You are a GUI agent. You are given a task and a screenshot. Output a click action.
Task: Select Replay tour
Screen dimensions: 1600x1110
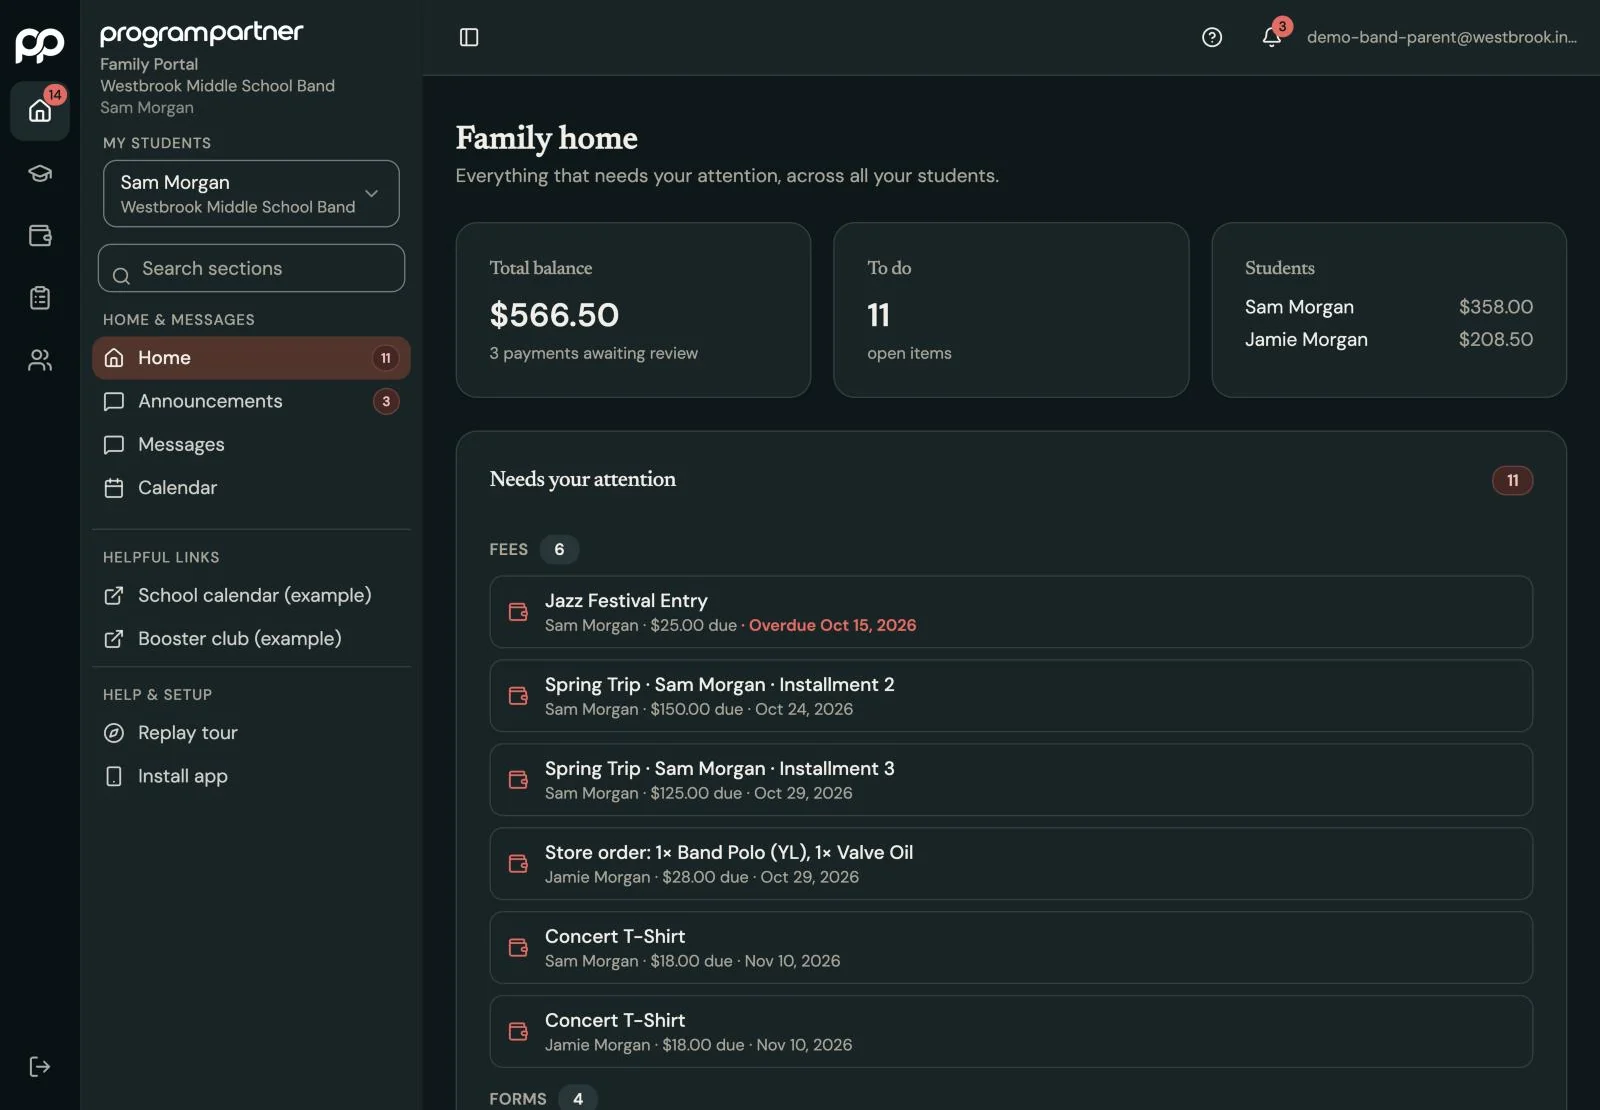251,733
